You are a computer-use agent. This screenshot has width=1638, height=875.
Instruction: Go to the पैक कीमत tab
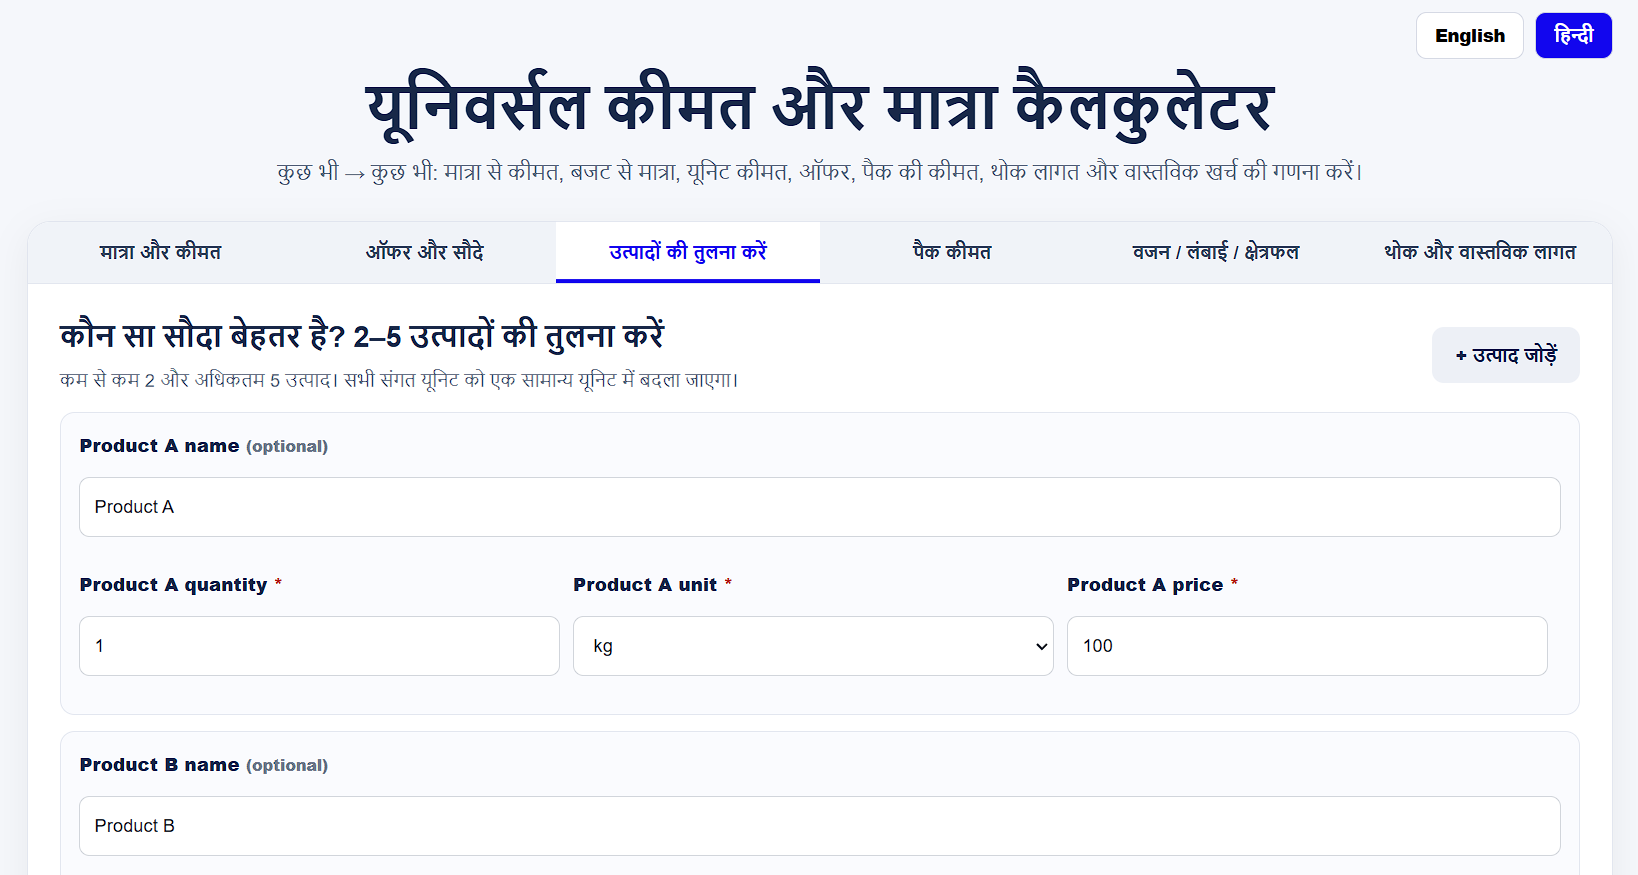pyautogui.click(x=952, y=252)
